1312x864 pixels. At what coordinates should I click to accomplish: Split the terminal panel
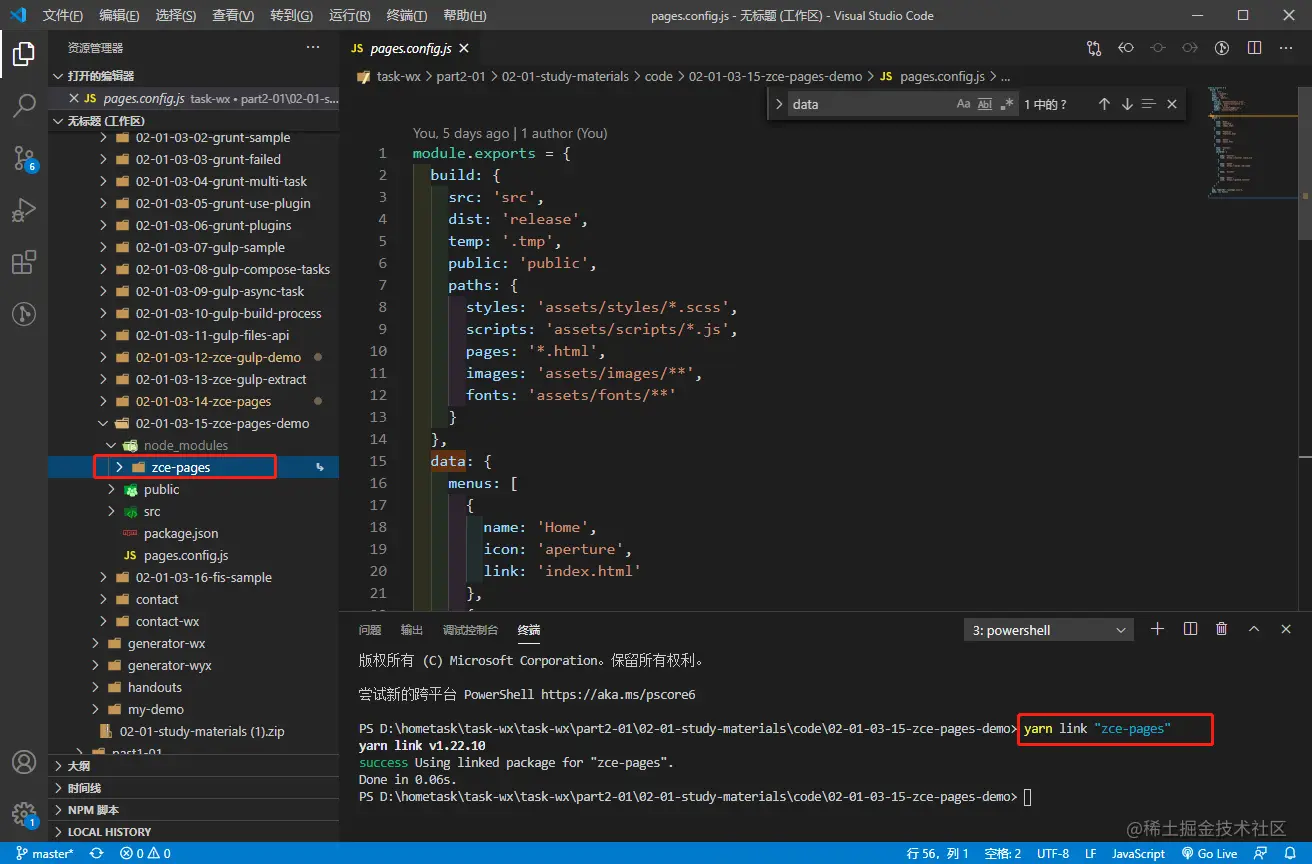coord(1190,629)
